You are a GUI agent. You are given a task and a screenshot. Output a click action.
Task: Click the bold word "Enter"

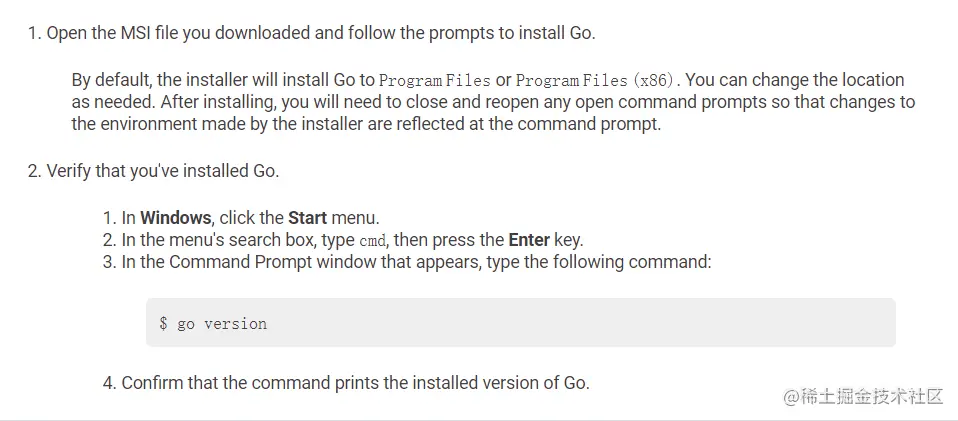529,240
